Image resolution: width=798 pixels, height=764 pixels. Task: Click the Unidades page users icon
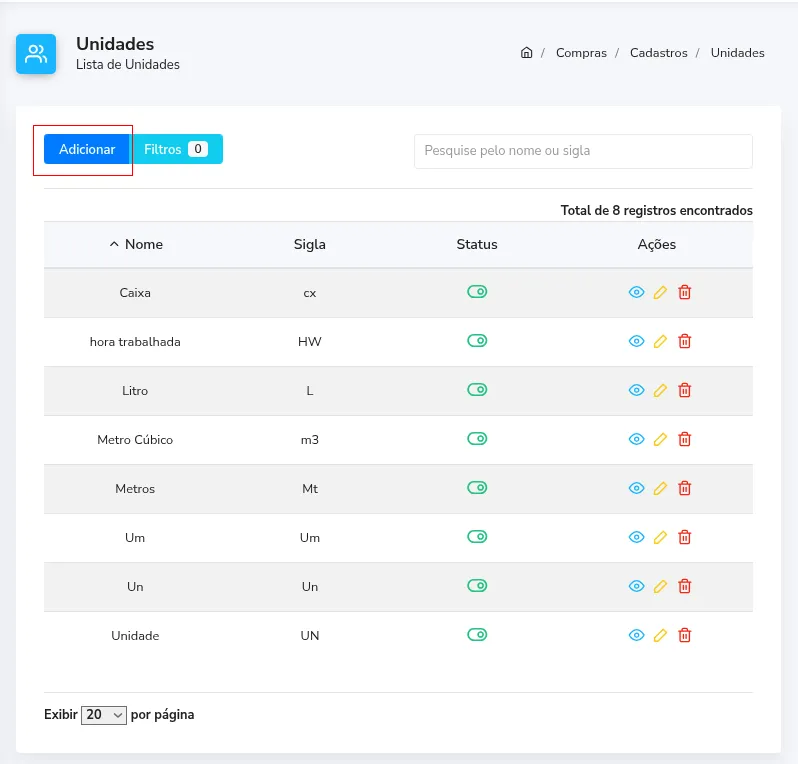click(x=36, y=54)
